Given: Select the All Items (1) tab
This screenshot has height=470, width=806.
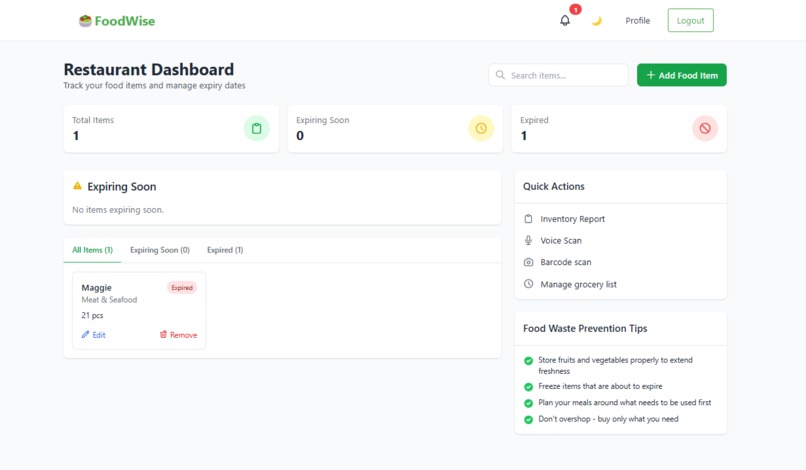Looking at the screenshot, I should tap(93, 250).
